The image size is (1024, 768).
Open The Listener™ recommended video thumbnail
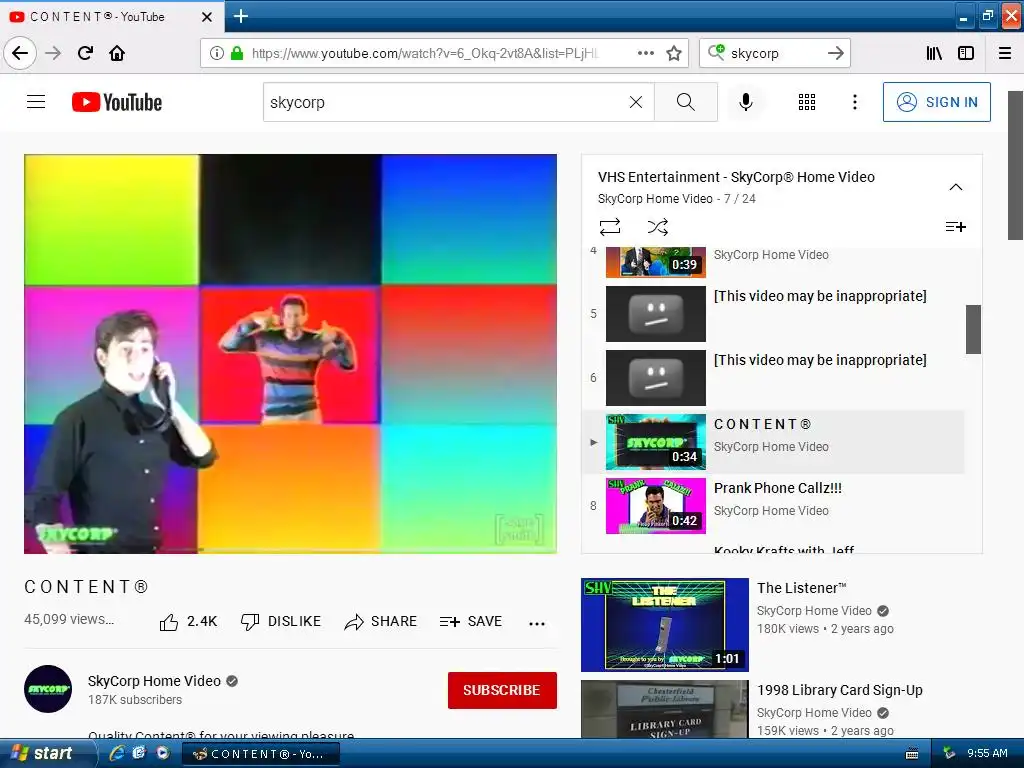665,625
